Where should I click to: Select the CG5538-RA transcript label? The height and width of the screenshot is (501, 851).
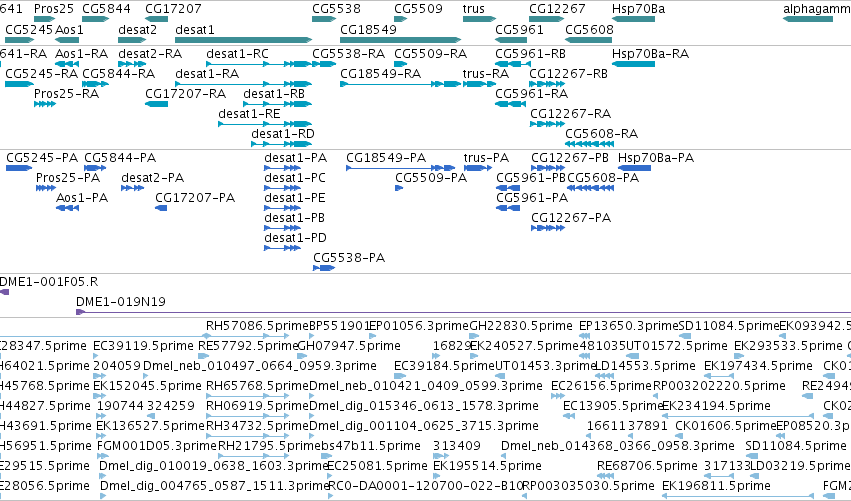[349, 54]
